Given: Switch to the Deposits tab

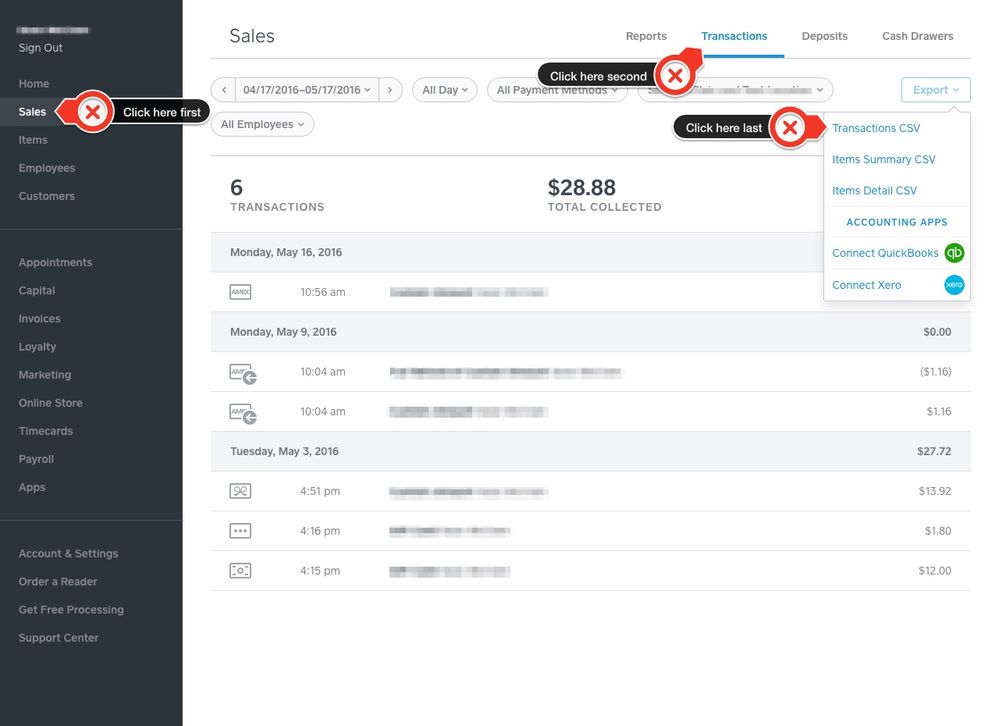Looking at the screenshot, I should 824,36.
